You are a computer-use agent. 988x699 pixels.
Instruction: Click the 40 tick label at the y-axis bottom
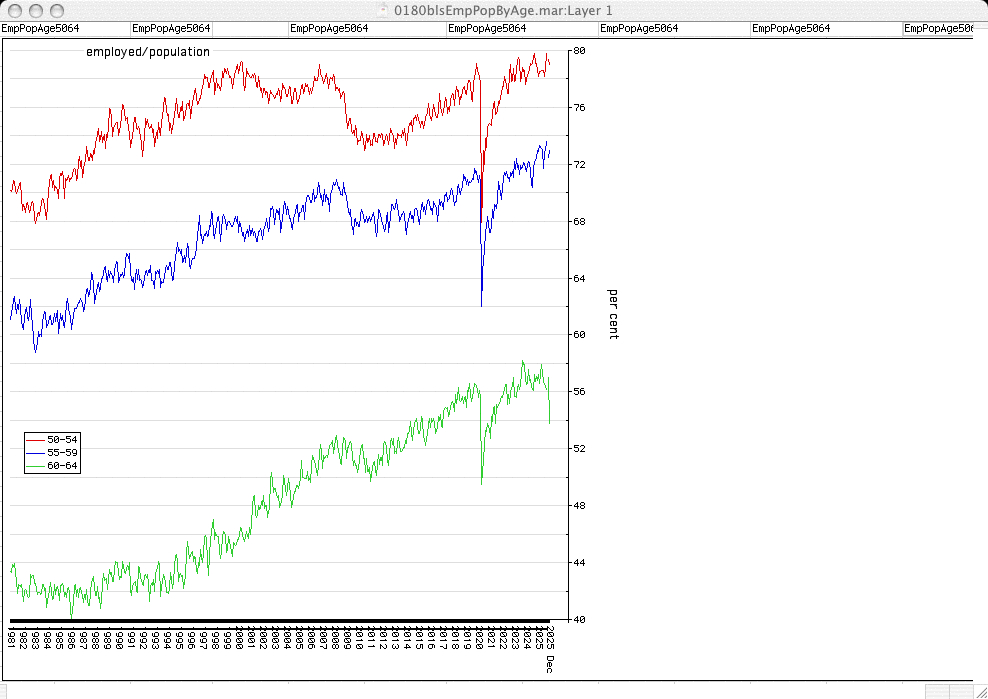click(x=578, y=620)
